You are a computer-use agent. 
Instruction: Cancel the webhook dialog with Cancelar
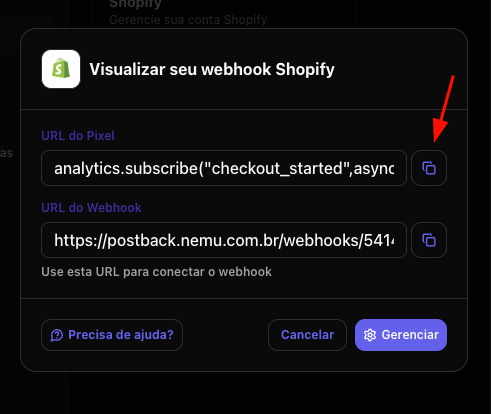(x=307, y=335)
